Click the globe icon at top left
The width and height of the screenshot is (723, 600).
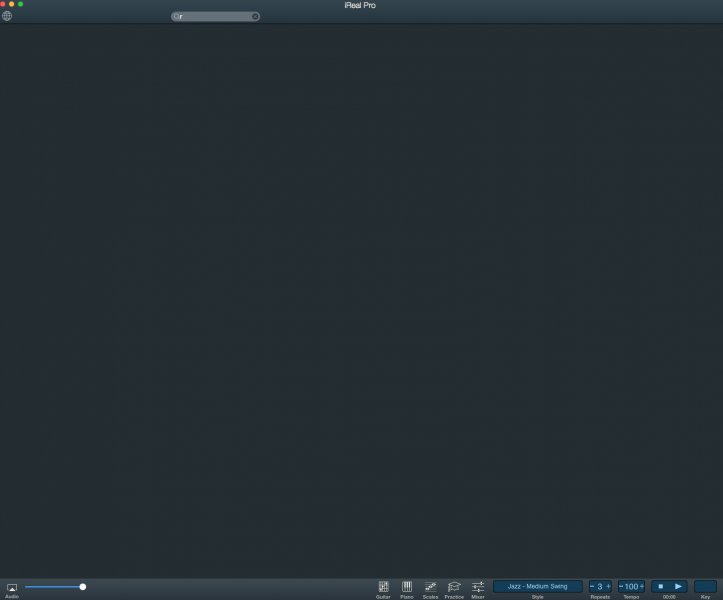tap(7, 16)
